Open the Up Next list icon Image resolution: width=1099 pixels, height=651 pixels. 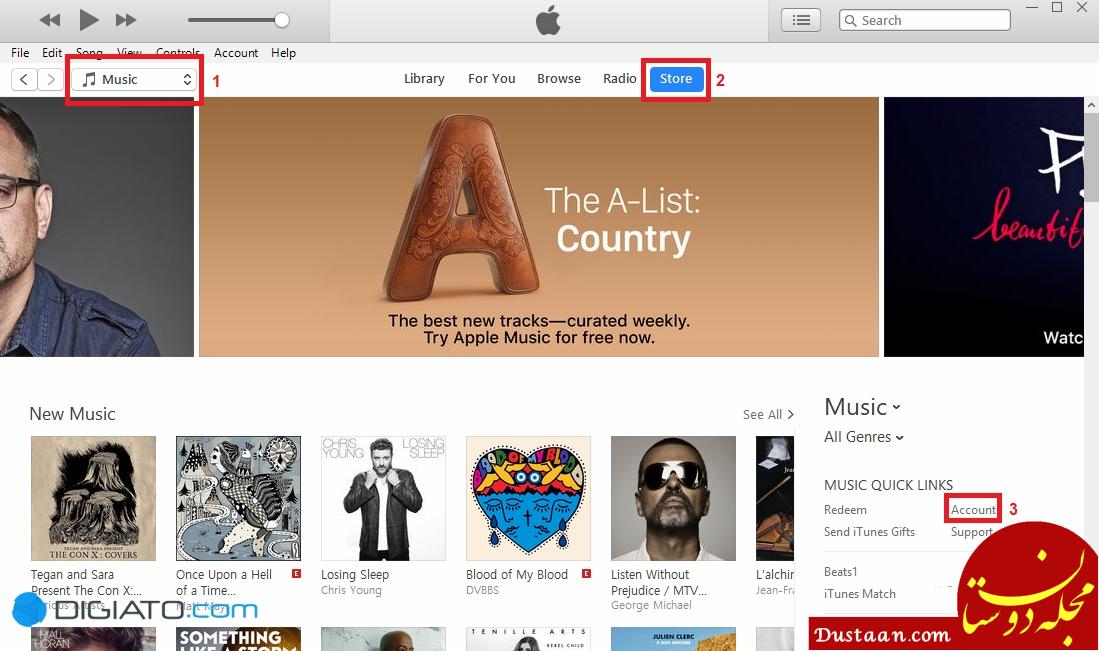pyautogui.click(x=800, y=20)
